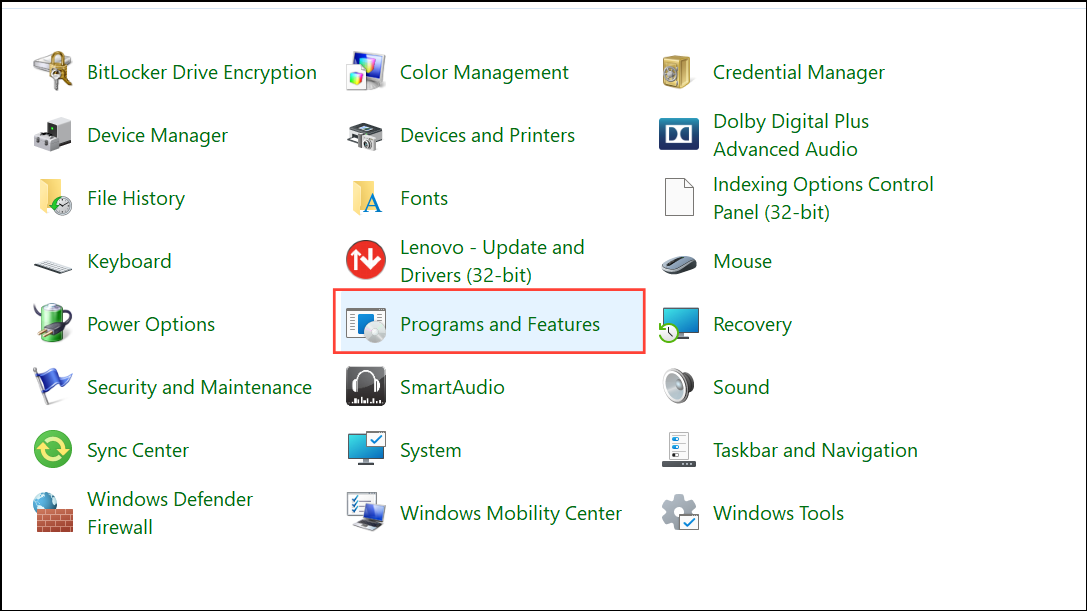The height and width of the screenshot is (611, 1087).
Task: Open Device Manager using its icon
Action: (52, 135)
